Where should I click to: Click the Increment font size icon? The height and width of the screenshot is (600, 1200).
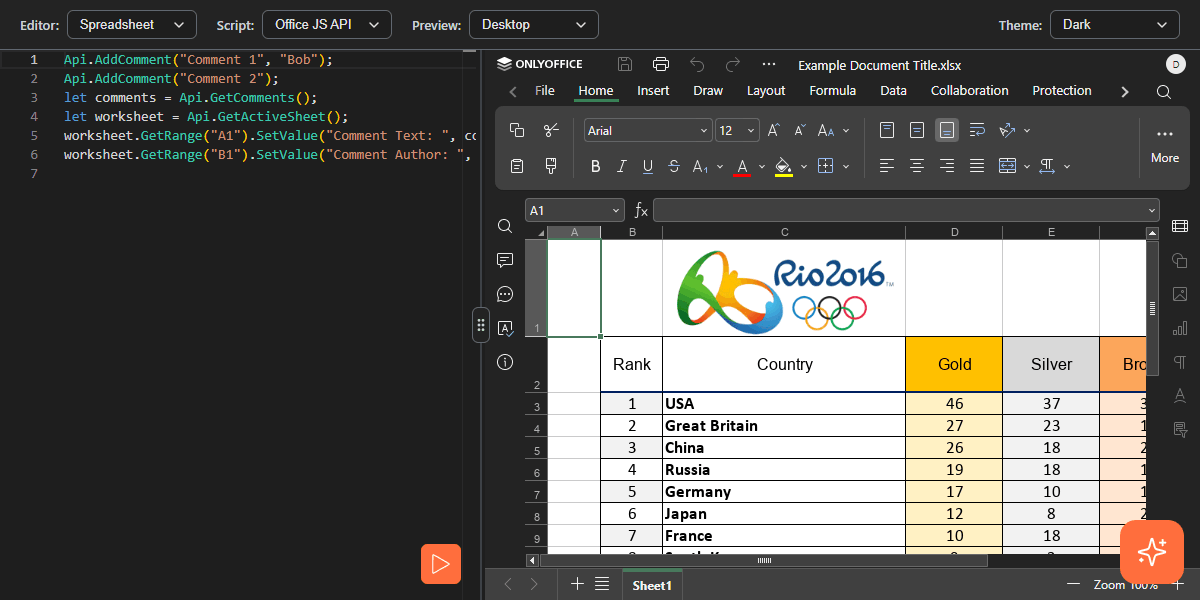pos(773,130)
